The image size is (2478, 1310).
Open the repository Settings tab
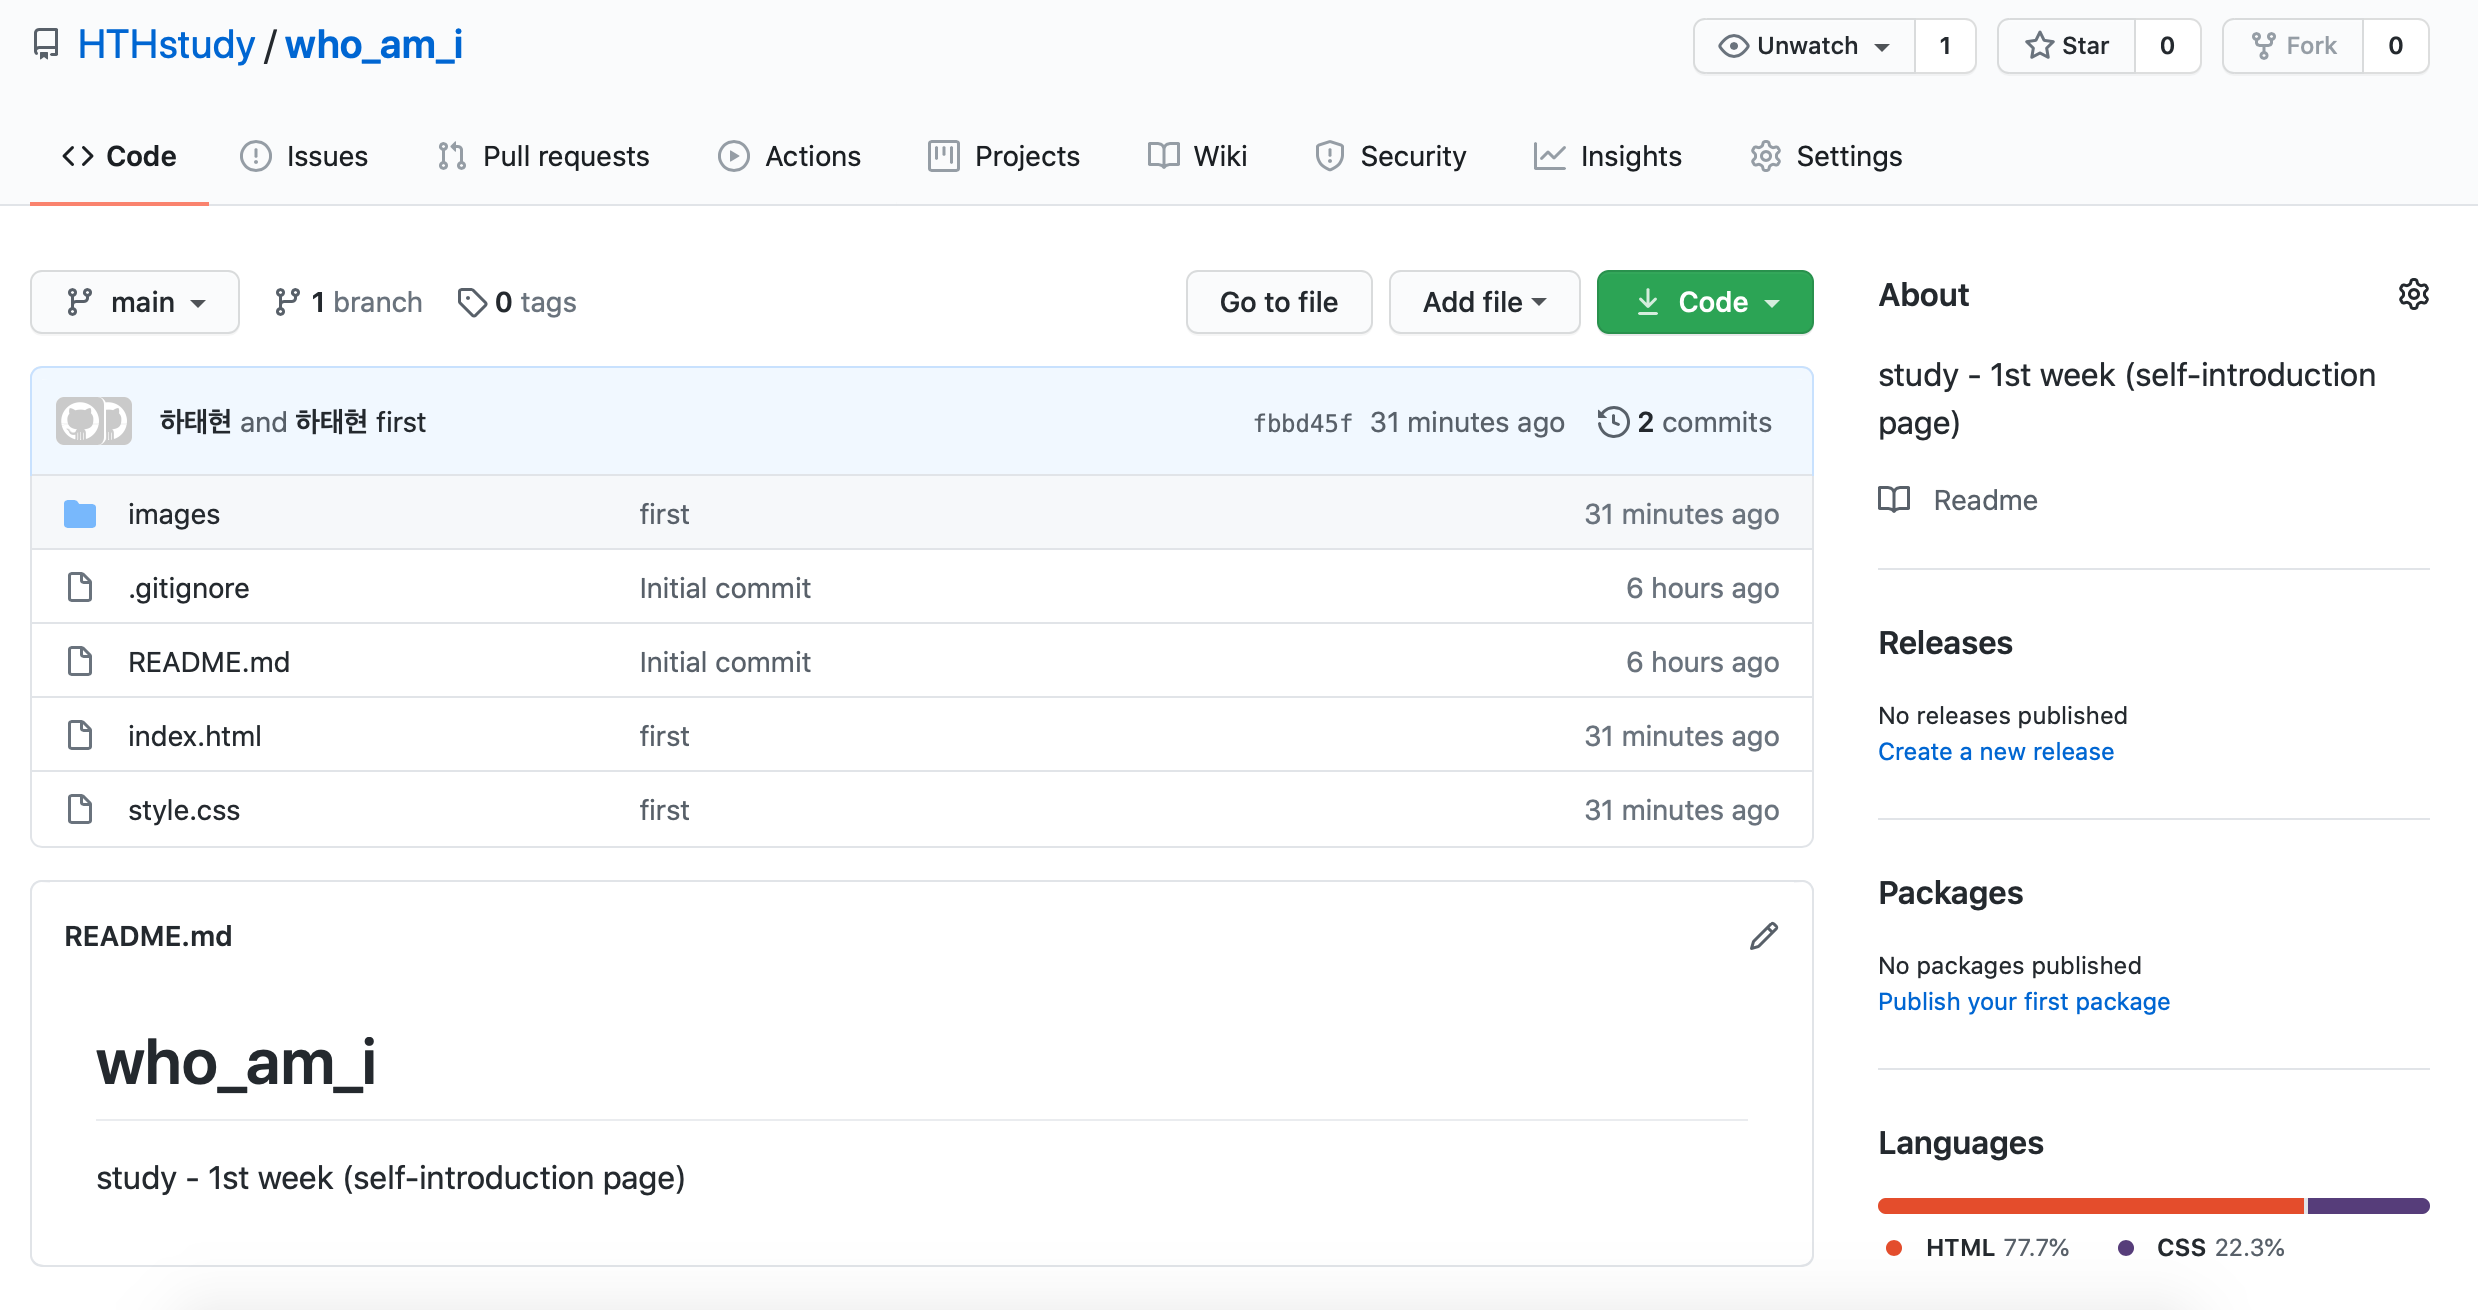[x=1826, y=156]
